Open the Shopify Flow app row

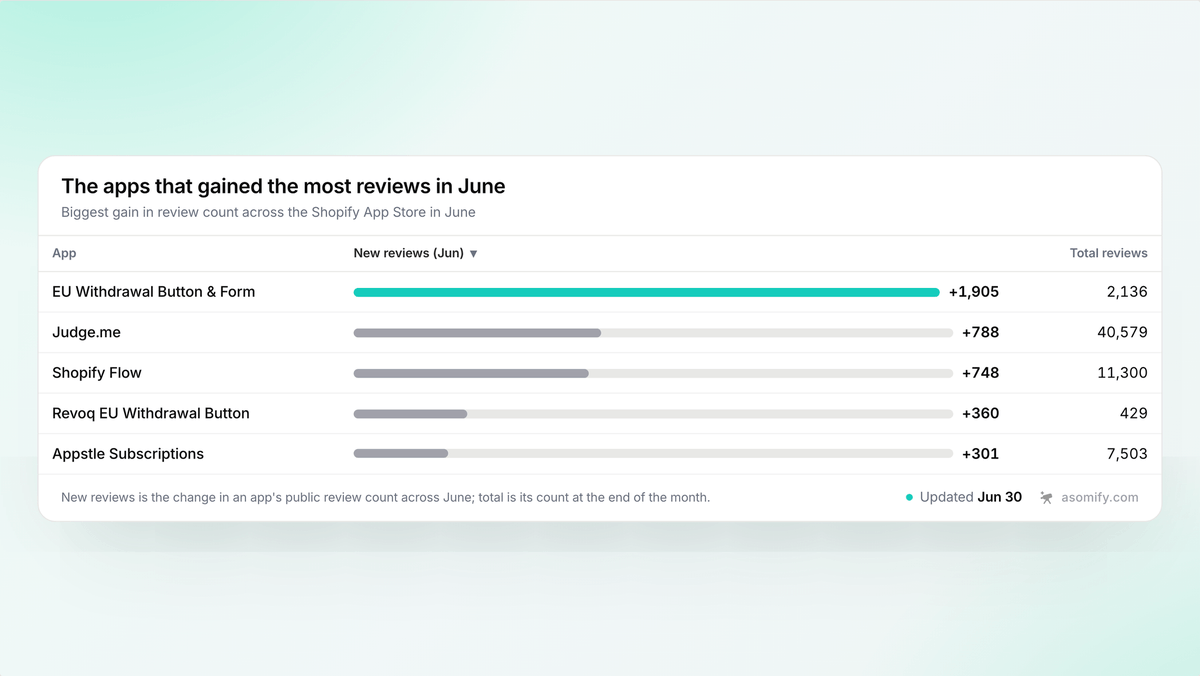pos(600,373)
